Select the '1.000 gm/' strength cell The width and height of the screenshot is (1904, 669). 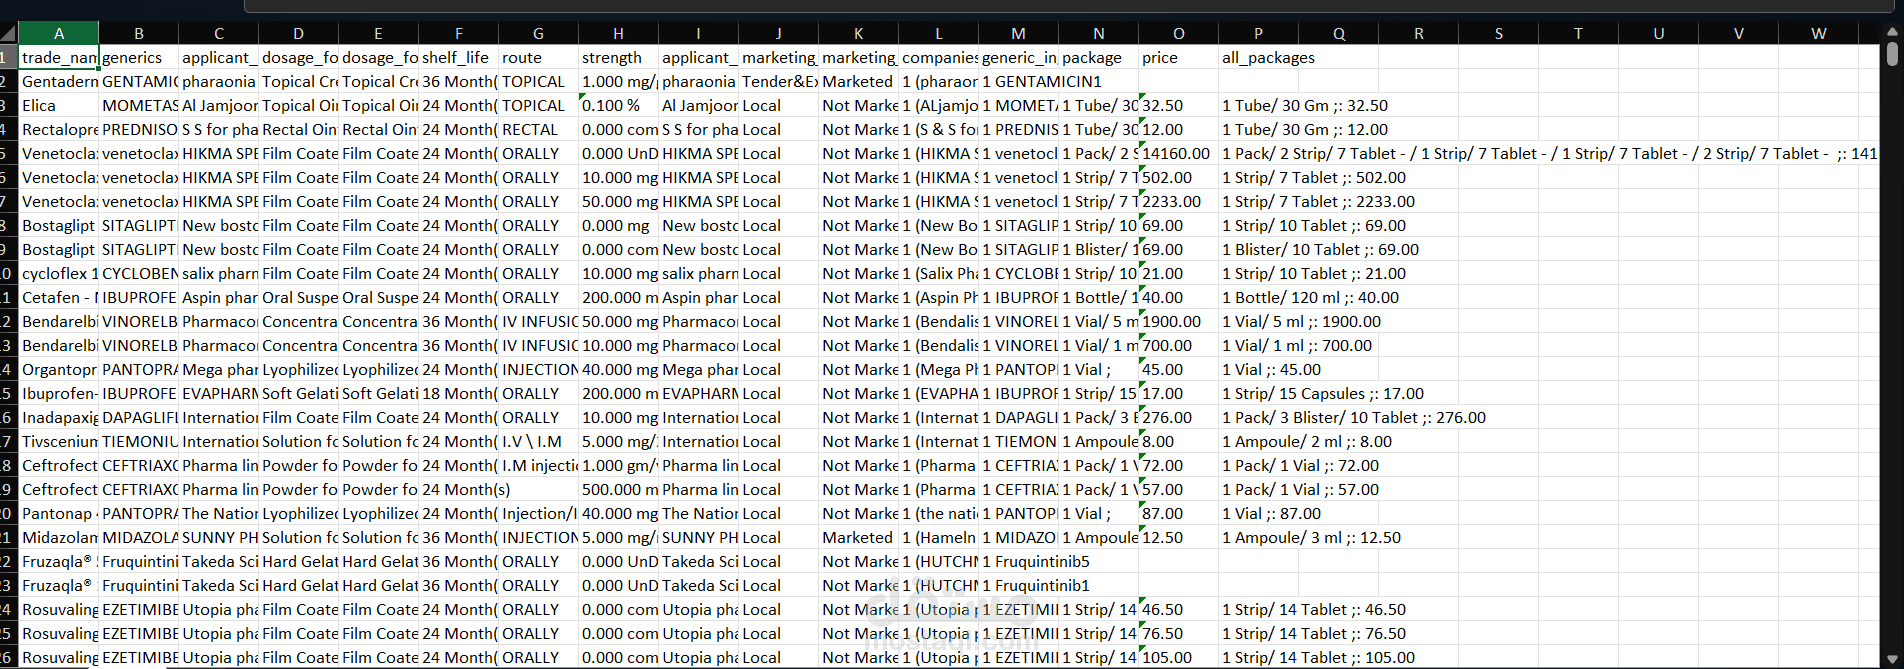[x=619, y=465]
